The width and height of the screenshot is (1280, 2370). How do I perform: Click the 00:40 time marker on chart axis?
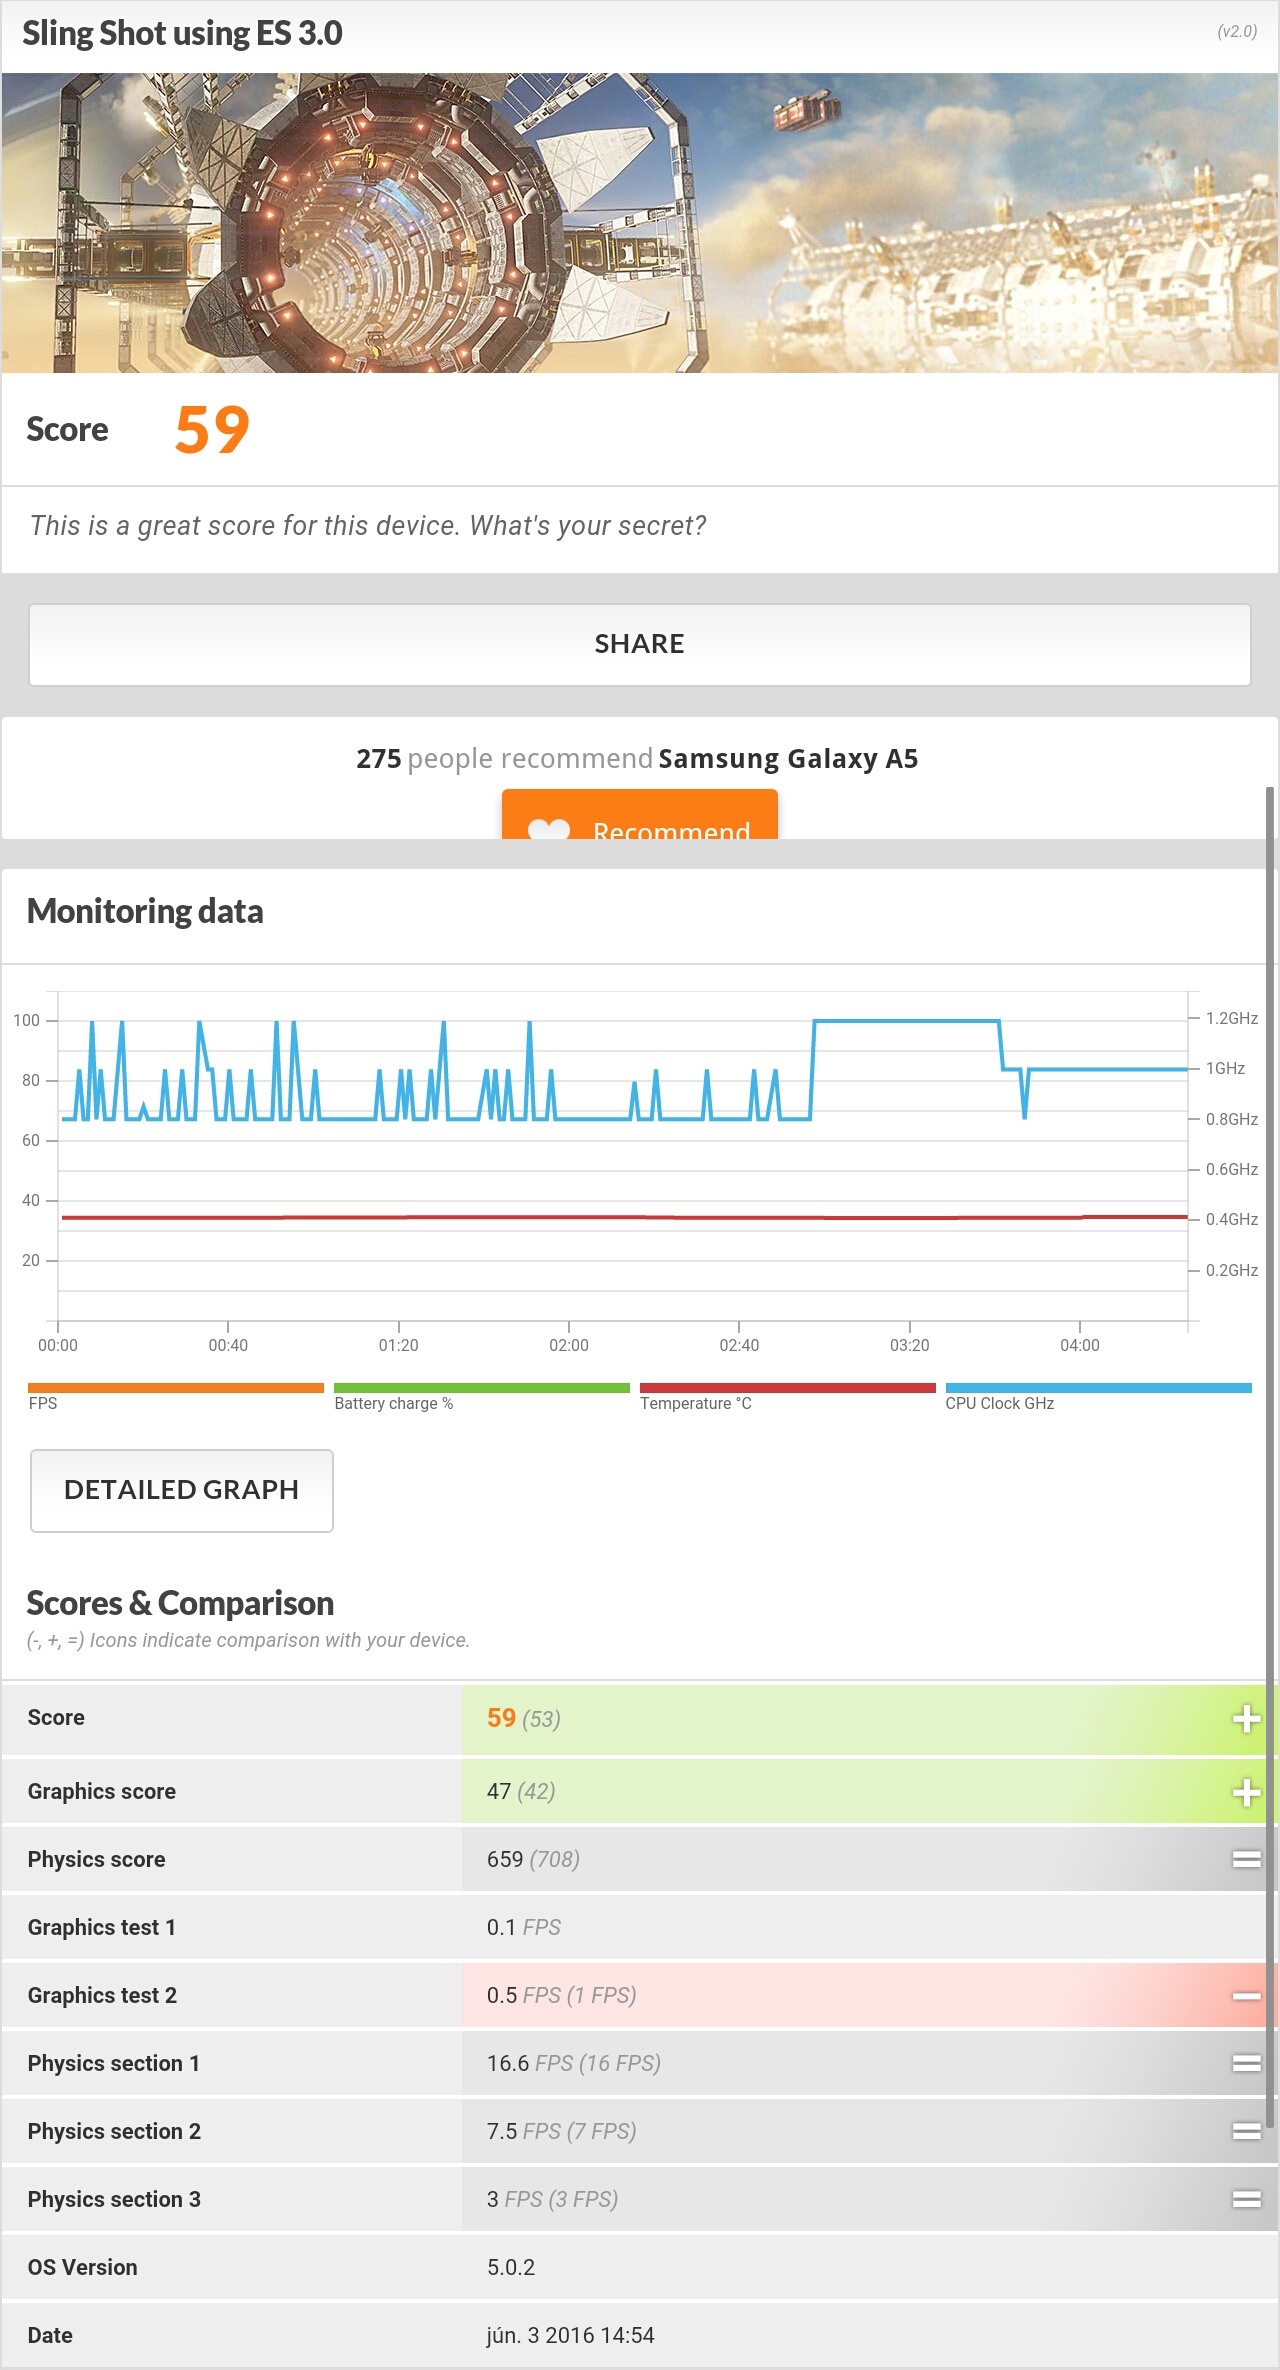coord(228,1345)
